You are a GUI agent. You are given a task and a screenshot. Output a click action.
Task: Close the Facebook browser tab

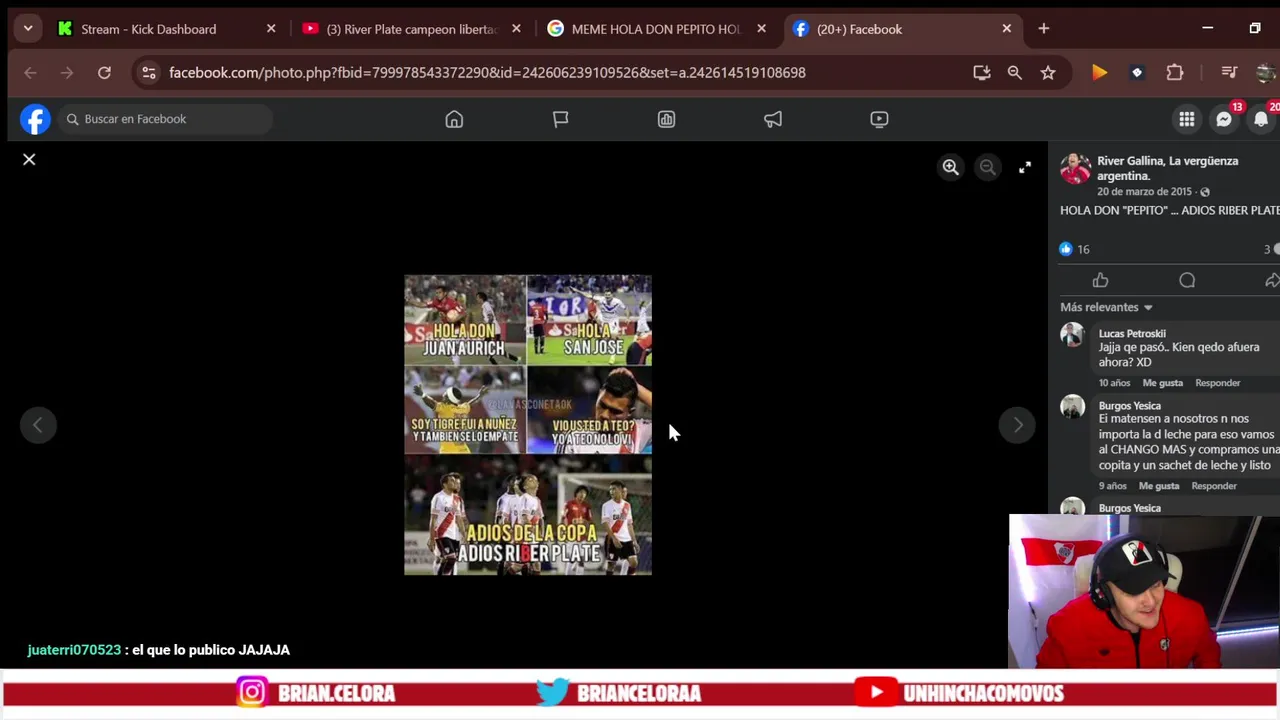point(1006,29)
